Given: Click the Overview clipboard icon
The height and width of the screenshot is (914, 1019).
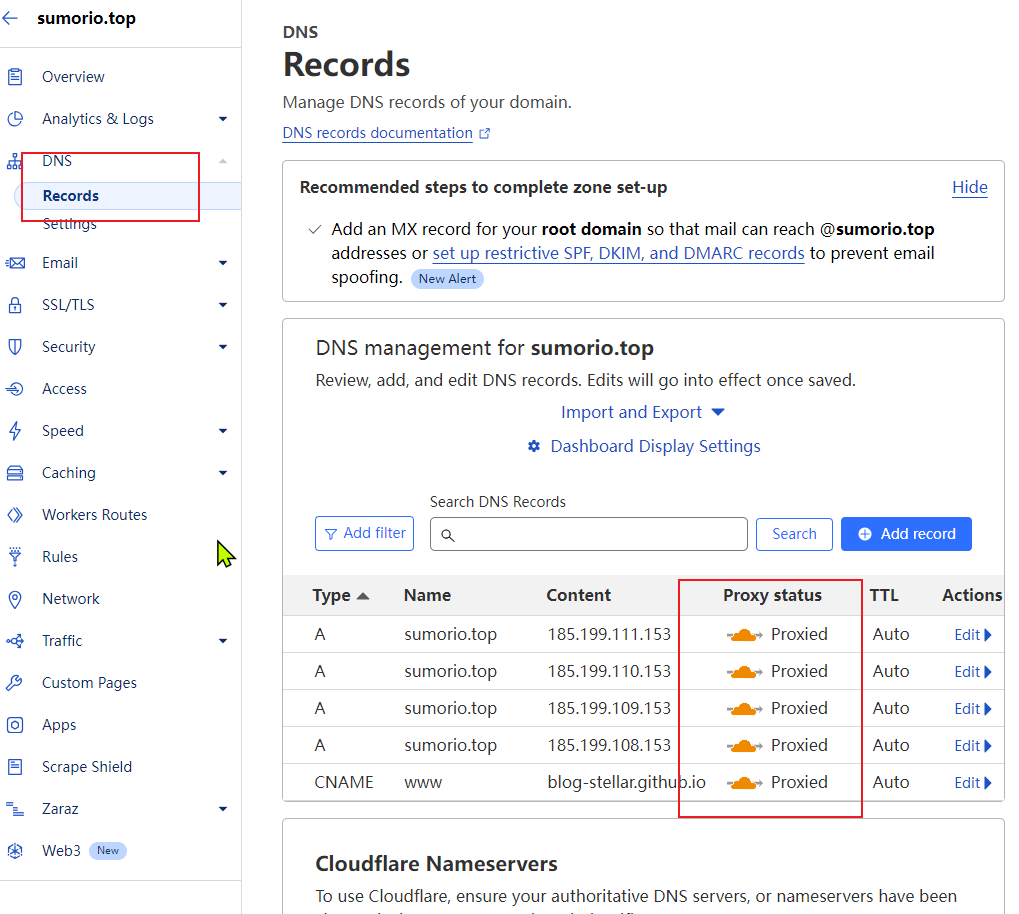Looking at the screenshot, I should (15, 77).
